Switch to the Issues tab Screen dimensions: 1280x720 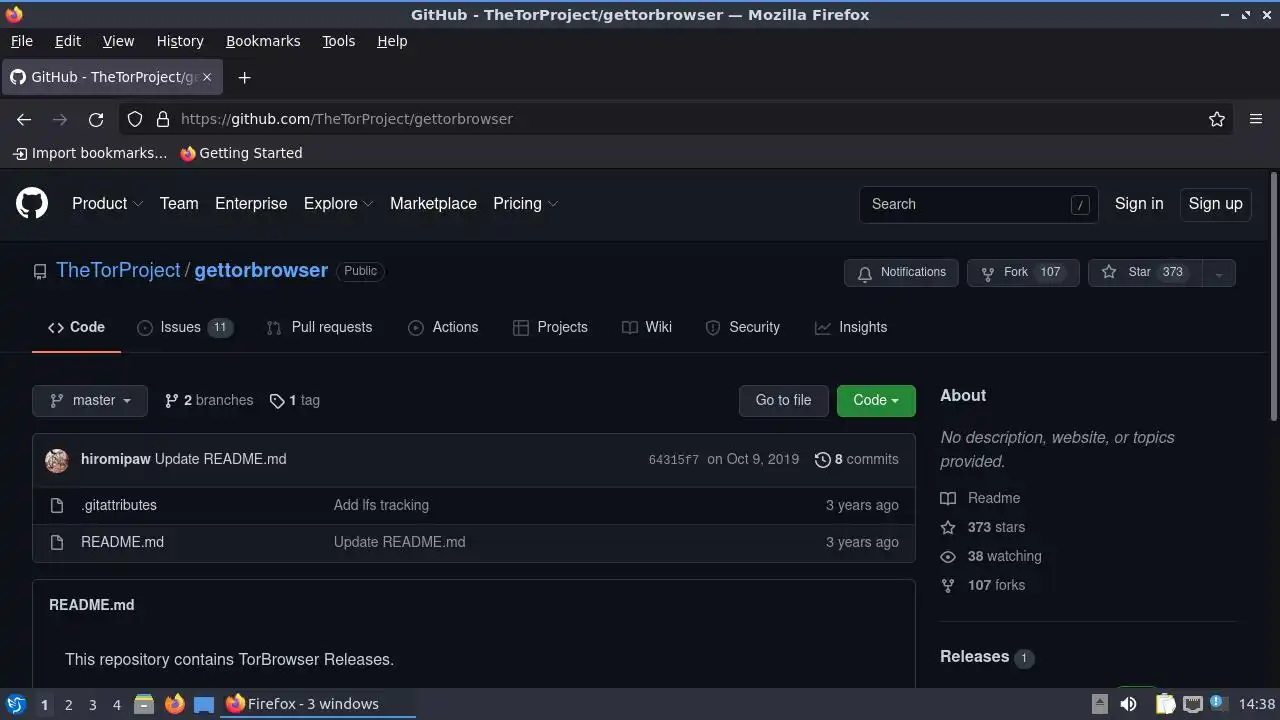(185, 327)
